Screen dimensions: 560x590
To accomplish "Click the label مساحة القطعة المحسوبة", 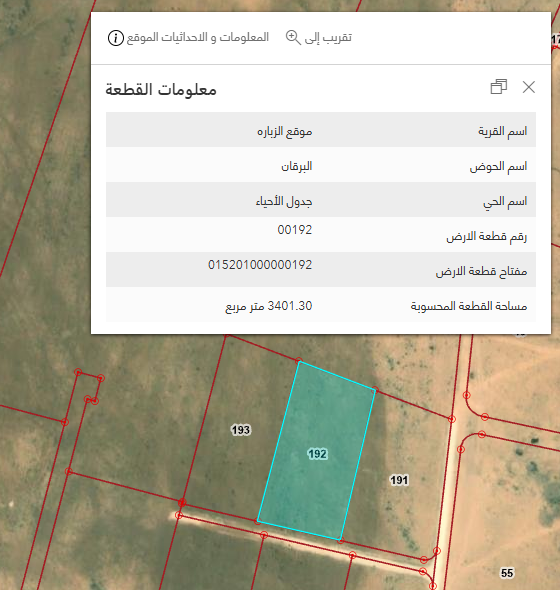I will tap(469, 306).
